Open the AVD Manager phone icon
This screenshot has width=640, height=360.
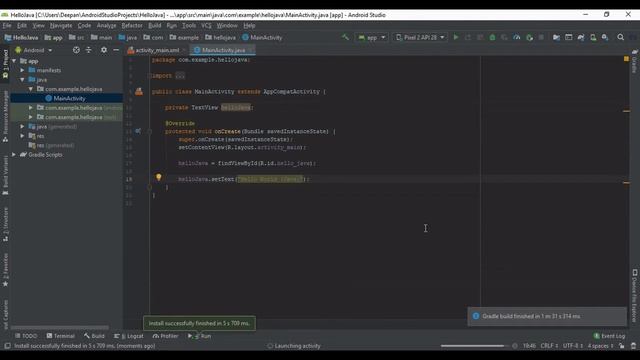click(x=593, y=37)
